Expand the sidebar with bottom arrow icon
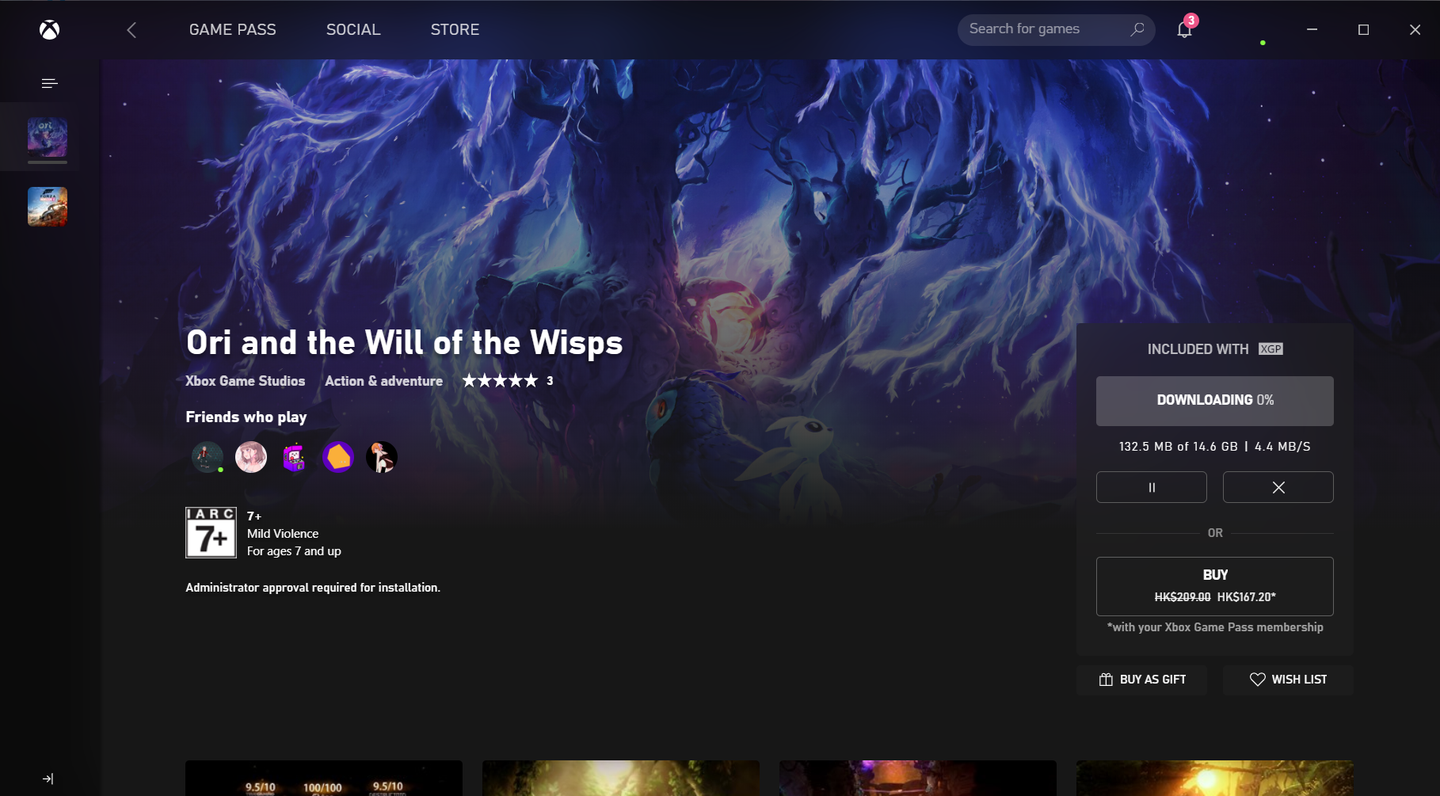The image size is (1440, 796). pos(48,779)
